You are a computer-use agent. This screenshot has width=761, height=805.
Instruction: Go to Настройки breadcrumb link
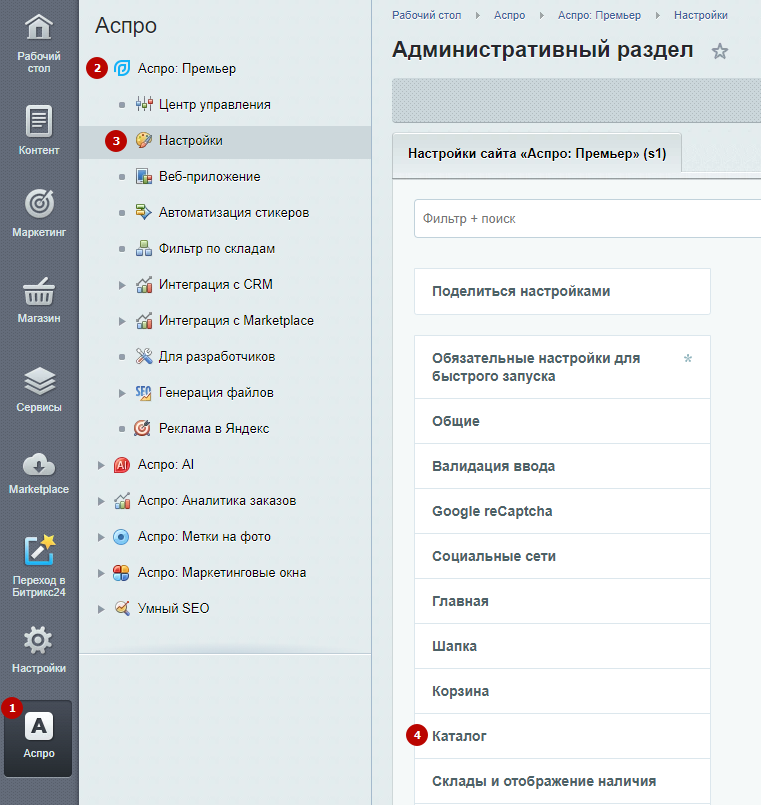tap(700, 15)
